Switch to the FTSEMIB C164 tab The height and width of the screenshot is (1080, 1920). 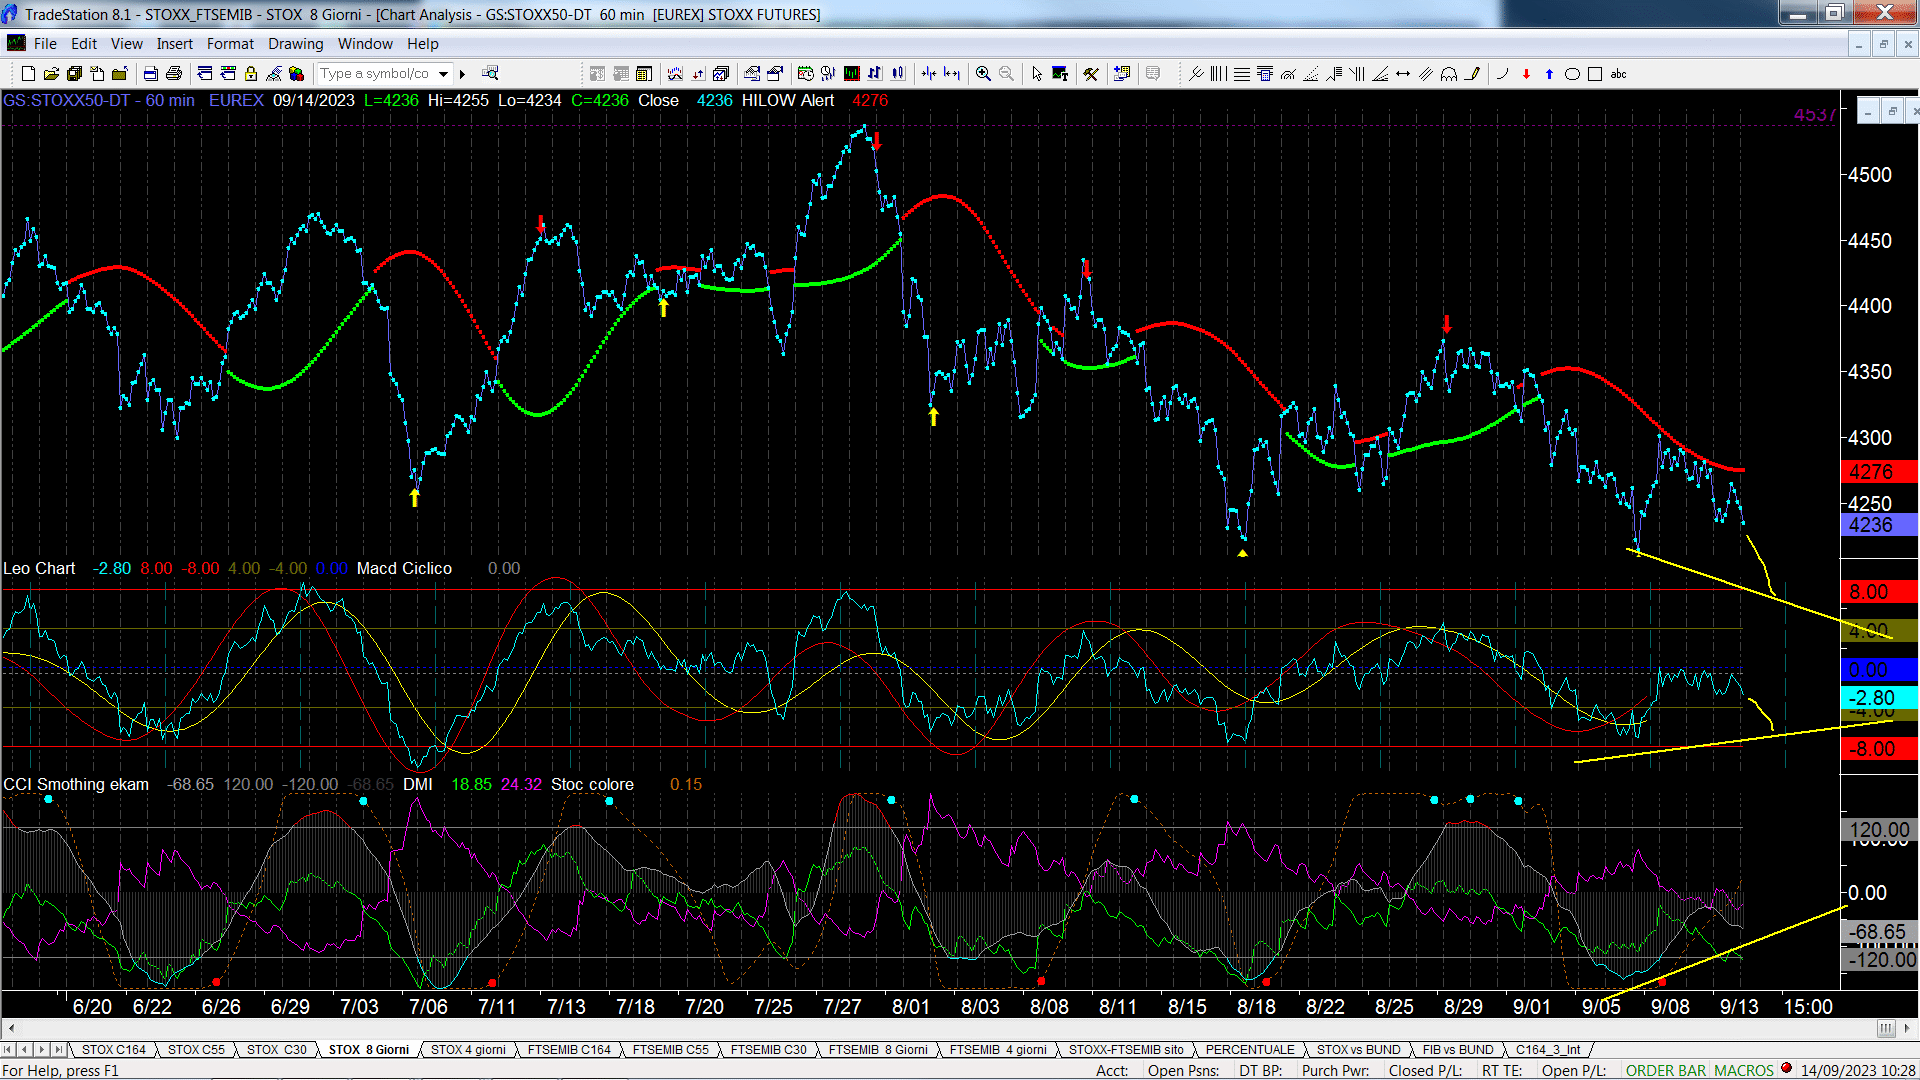tap(569, 1050)
